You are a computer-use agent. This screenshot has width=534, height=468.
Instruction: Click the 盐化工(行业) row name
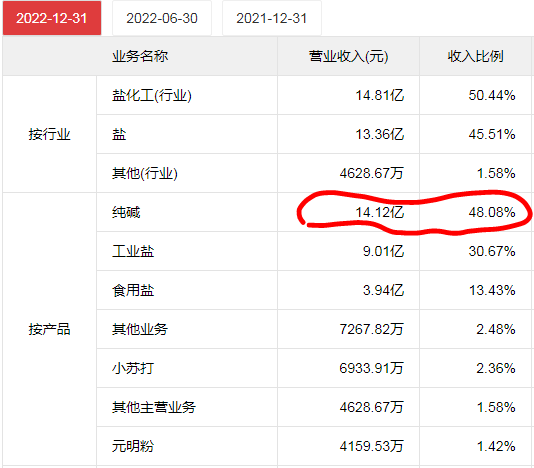pos(152,95)
